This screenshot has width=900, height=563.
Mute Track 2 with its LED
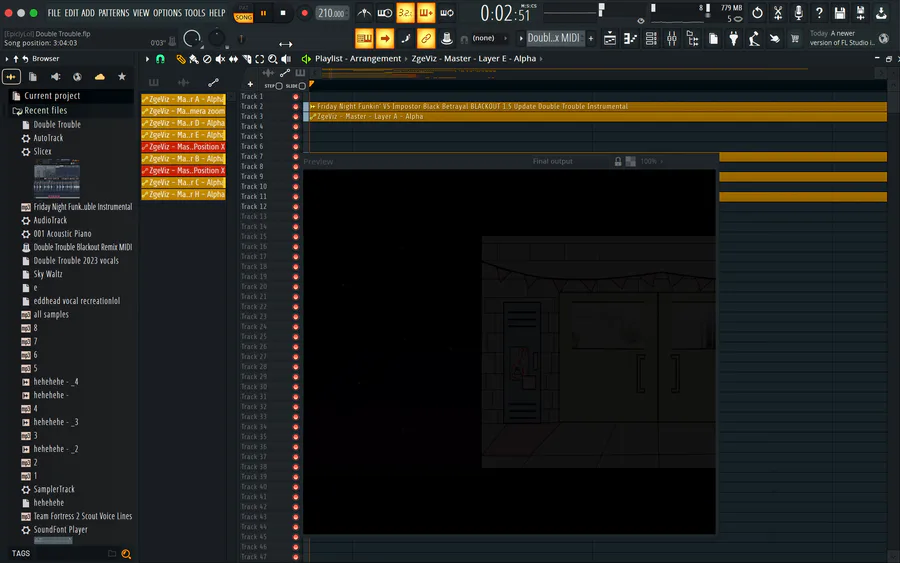coord(296,107)
